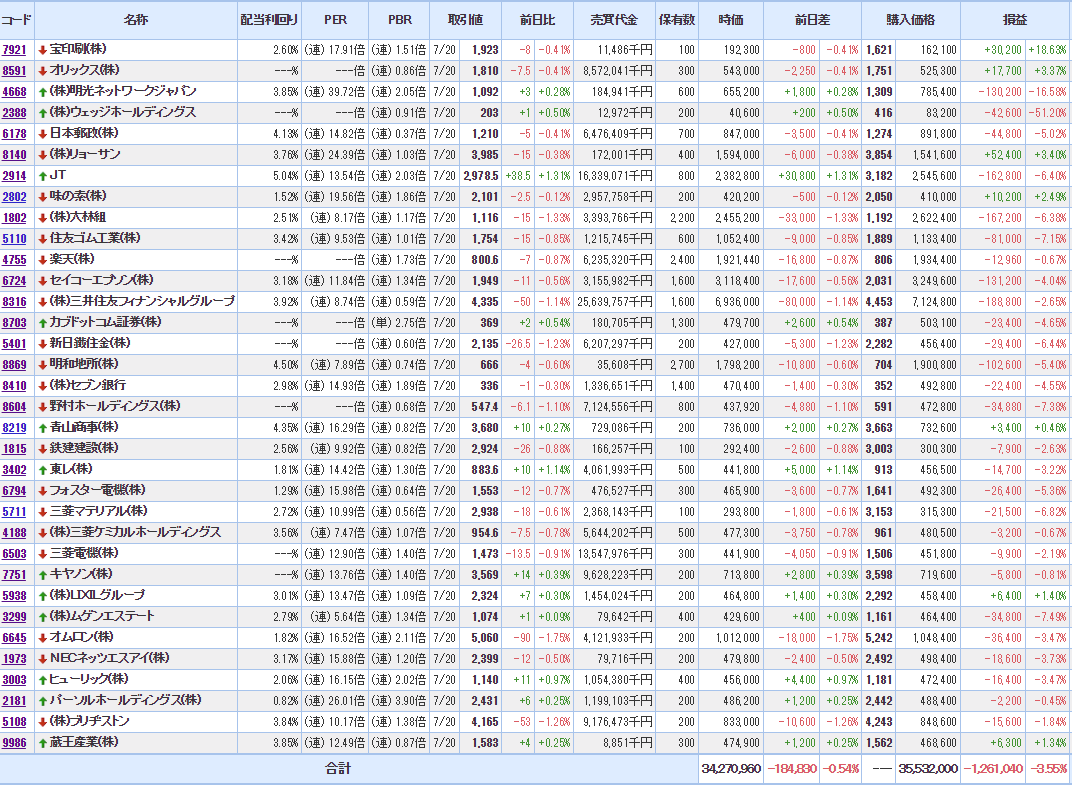1072x786 pixels.
Task: Click the down arrow next to 楽天(株)
Action: [42, 260]
